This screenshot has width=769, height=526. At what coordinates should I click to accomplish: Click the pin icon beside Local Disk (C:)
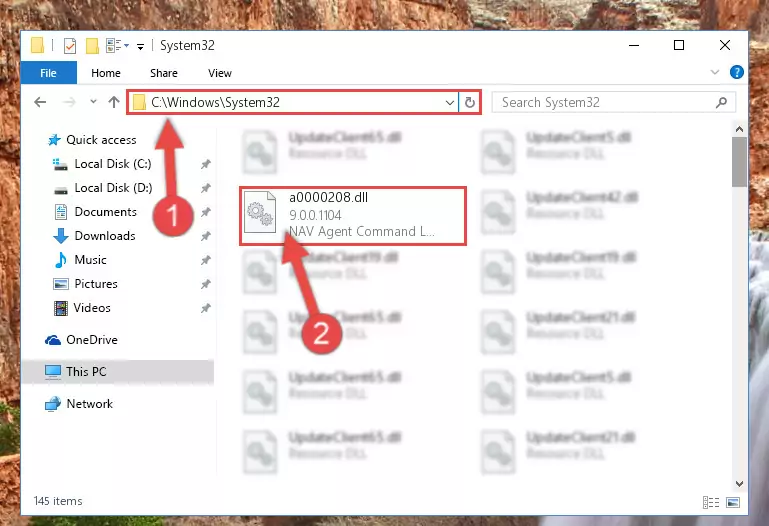[x=205, y=164]
